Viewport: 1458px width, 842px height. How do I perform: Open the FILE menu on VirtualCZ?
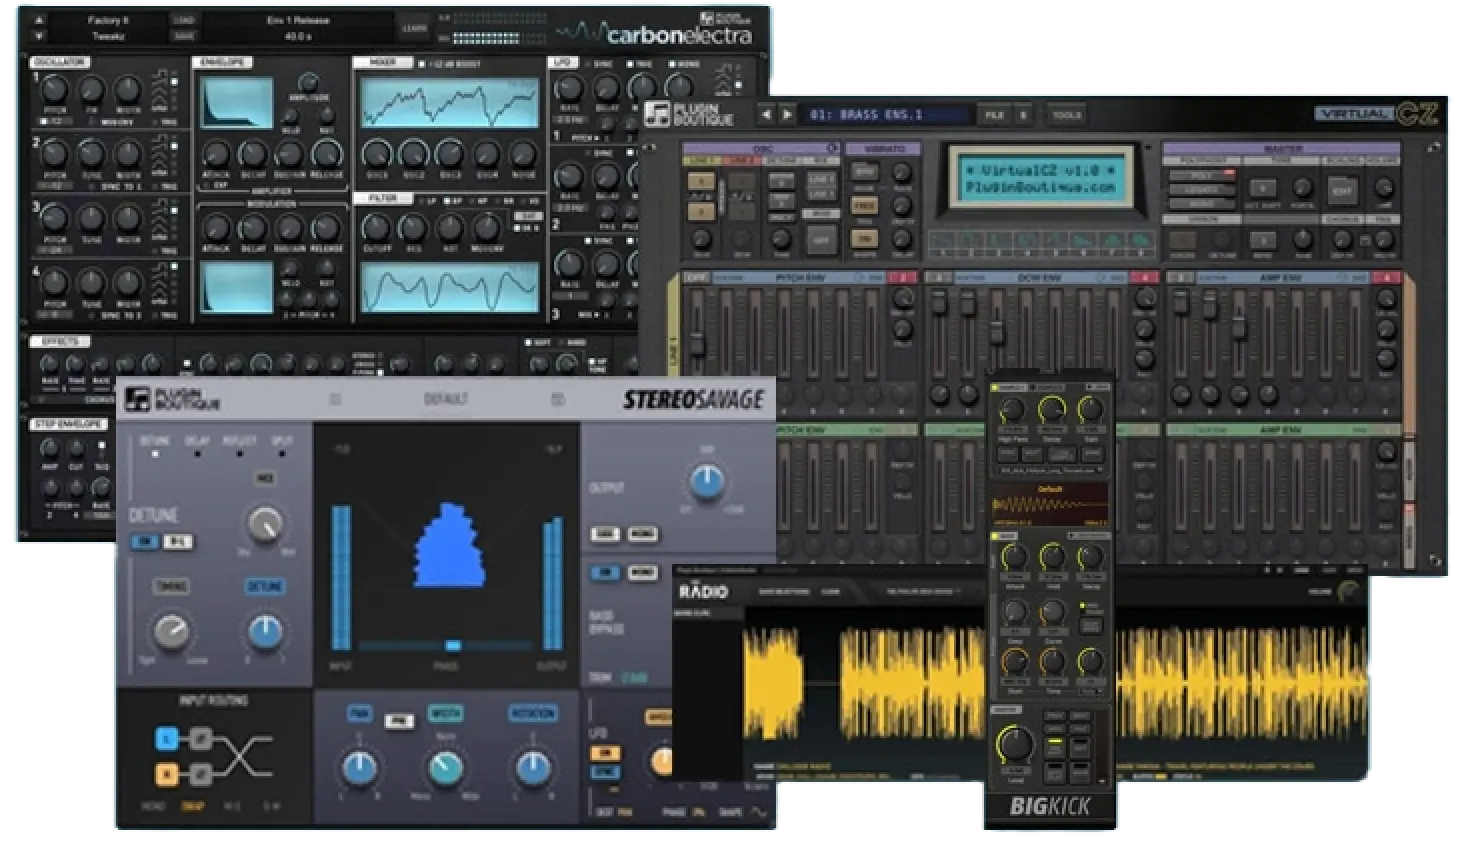click(994, 115)
